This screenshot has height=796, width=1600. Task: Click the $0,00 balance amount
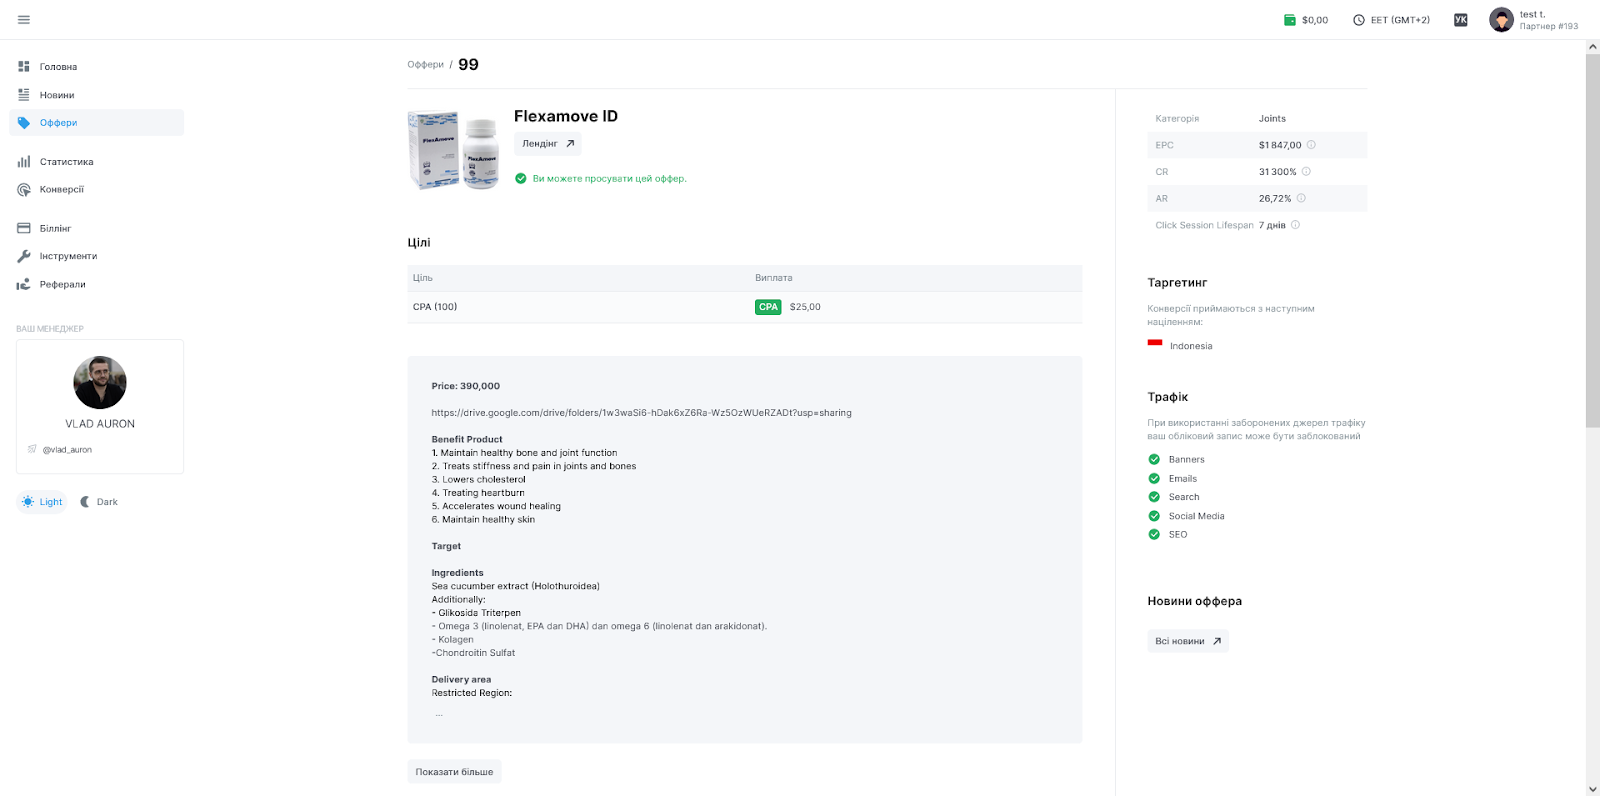1315,20
